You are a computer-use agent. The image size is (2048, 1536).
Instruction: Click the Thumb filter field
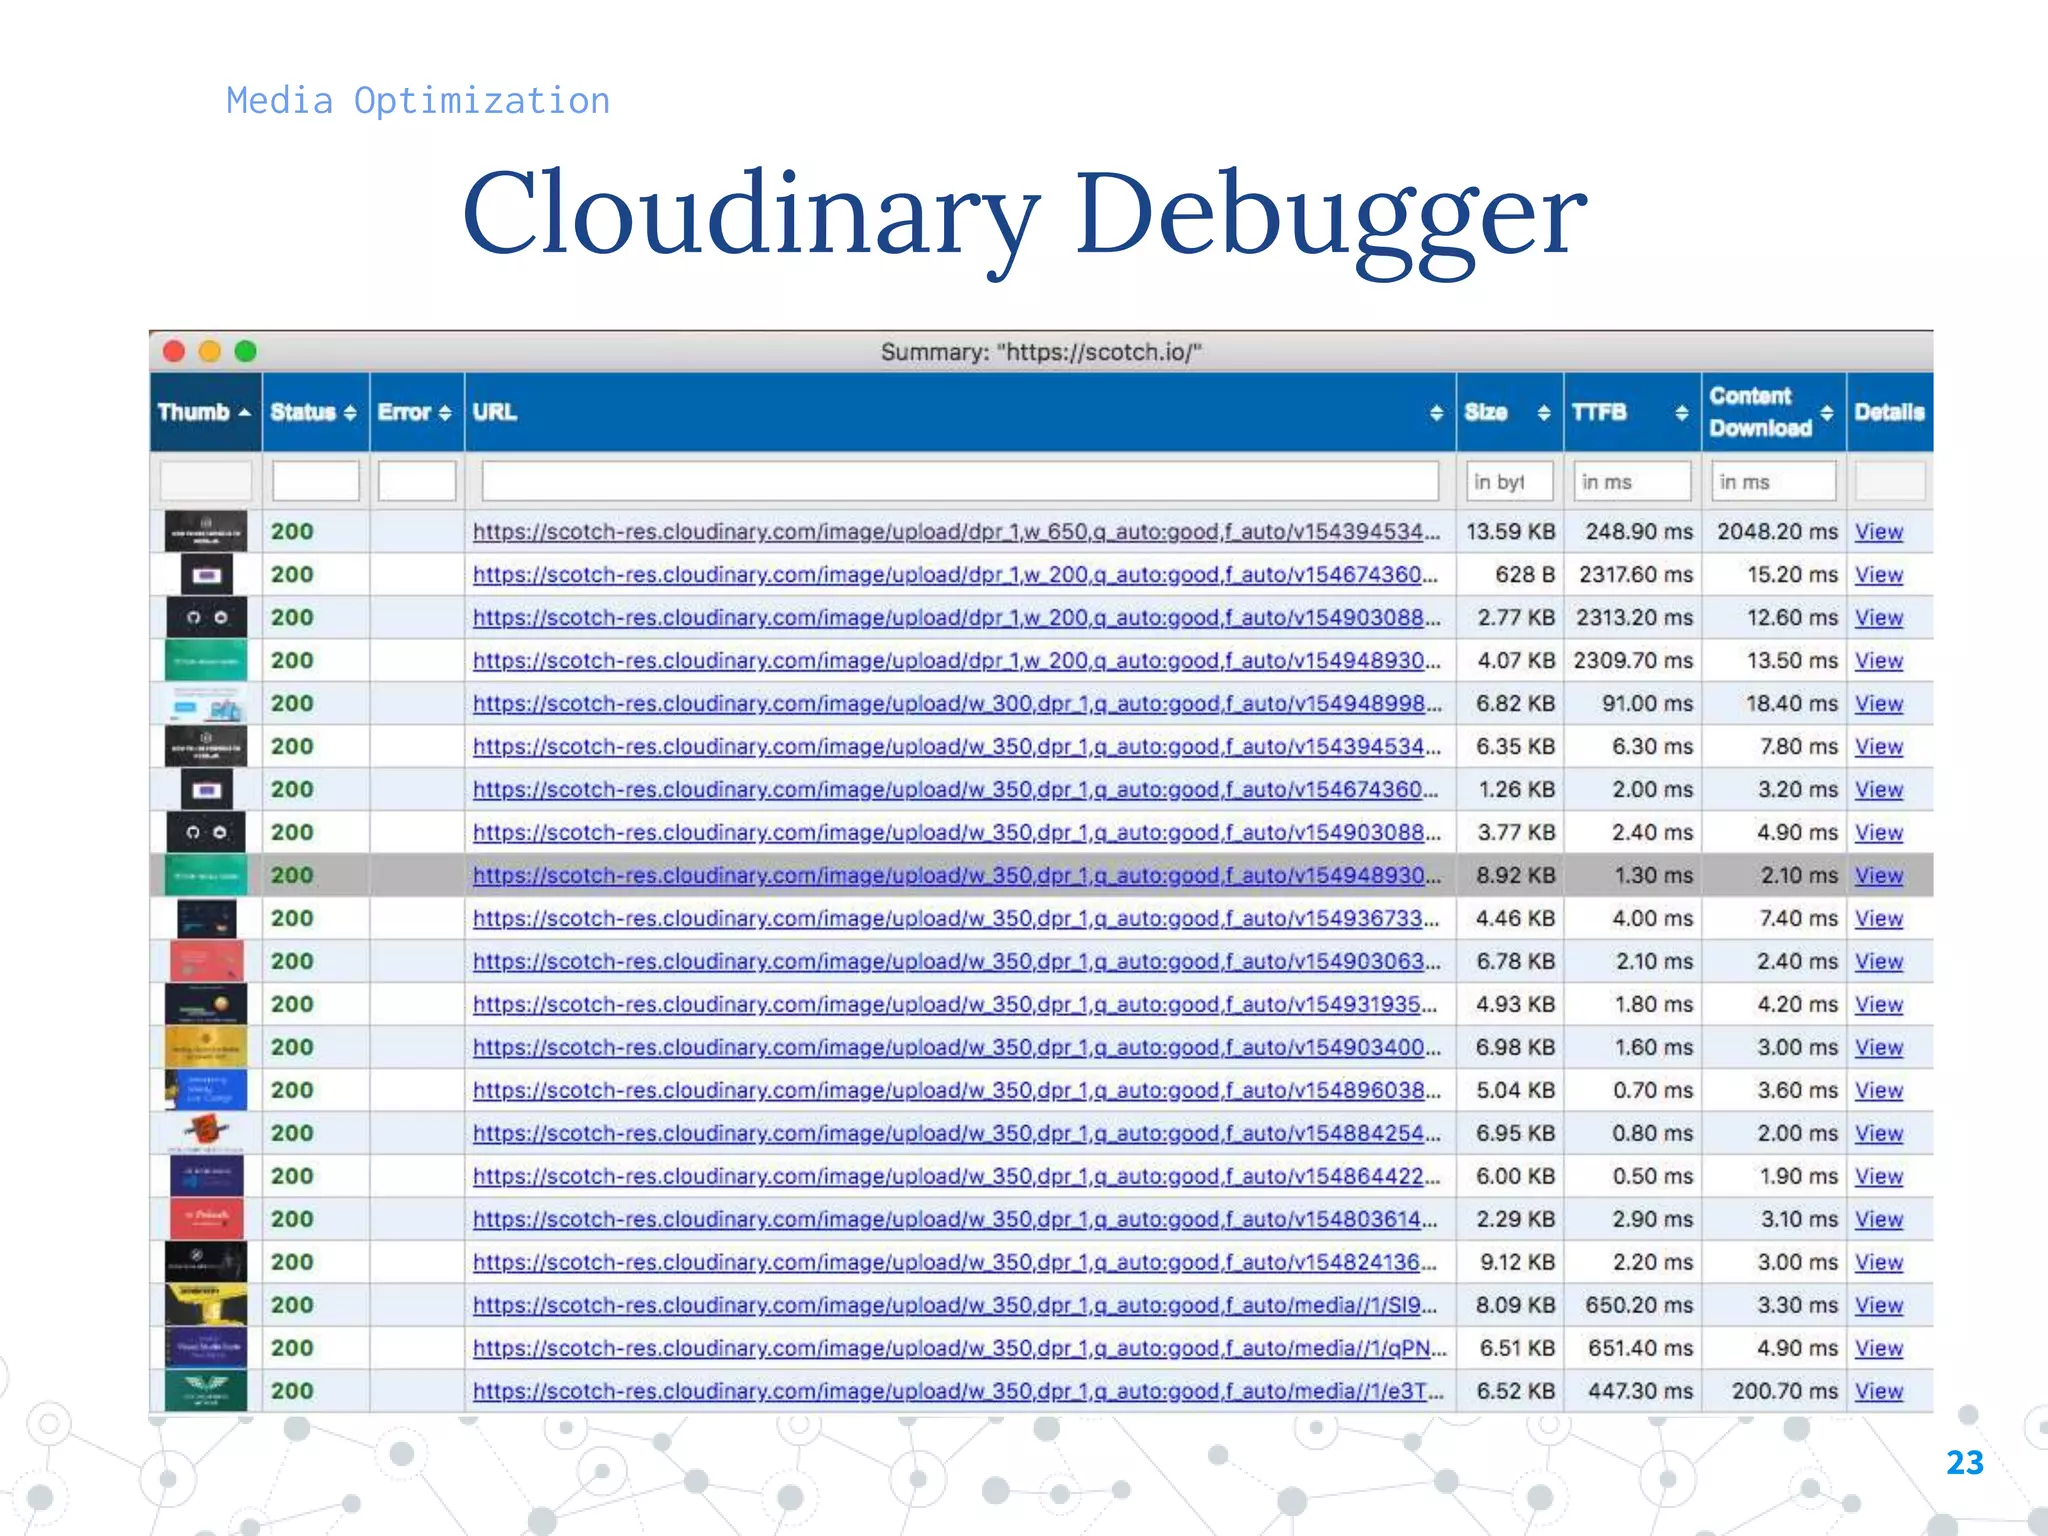click(205, 481)
